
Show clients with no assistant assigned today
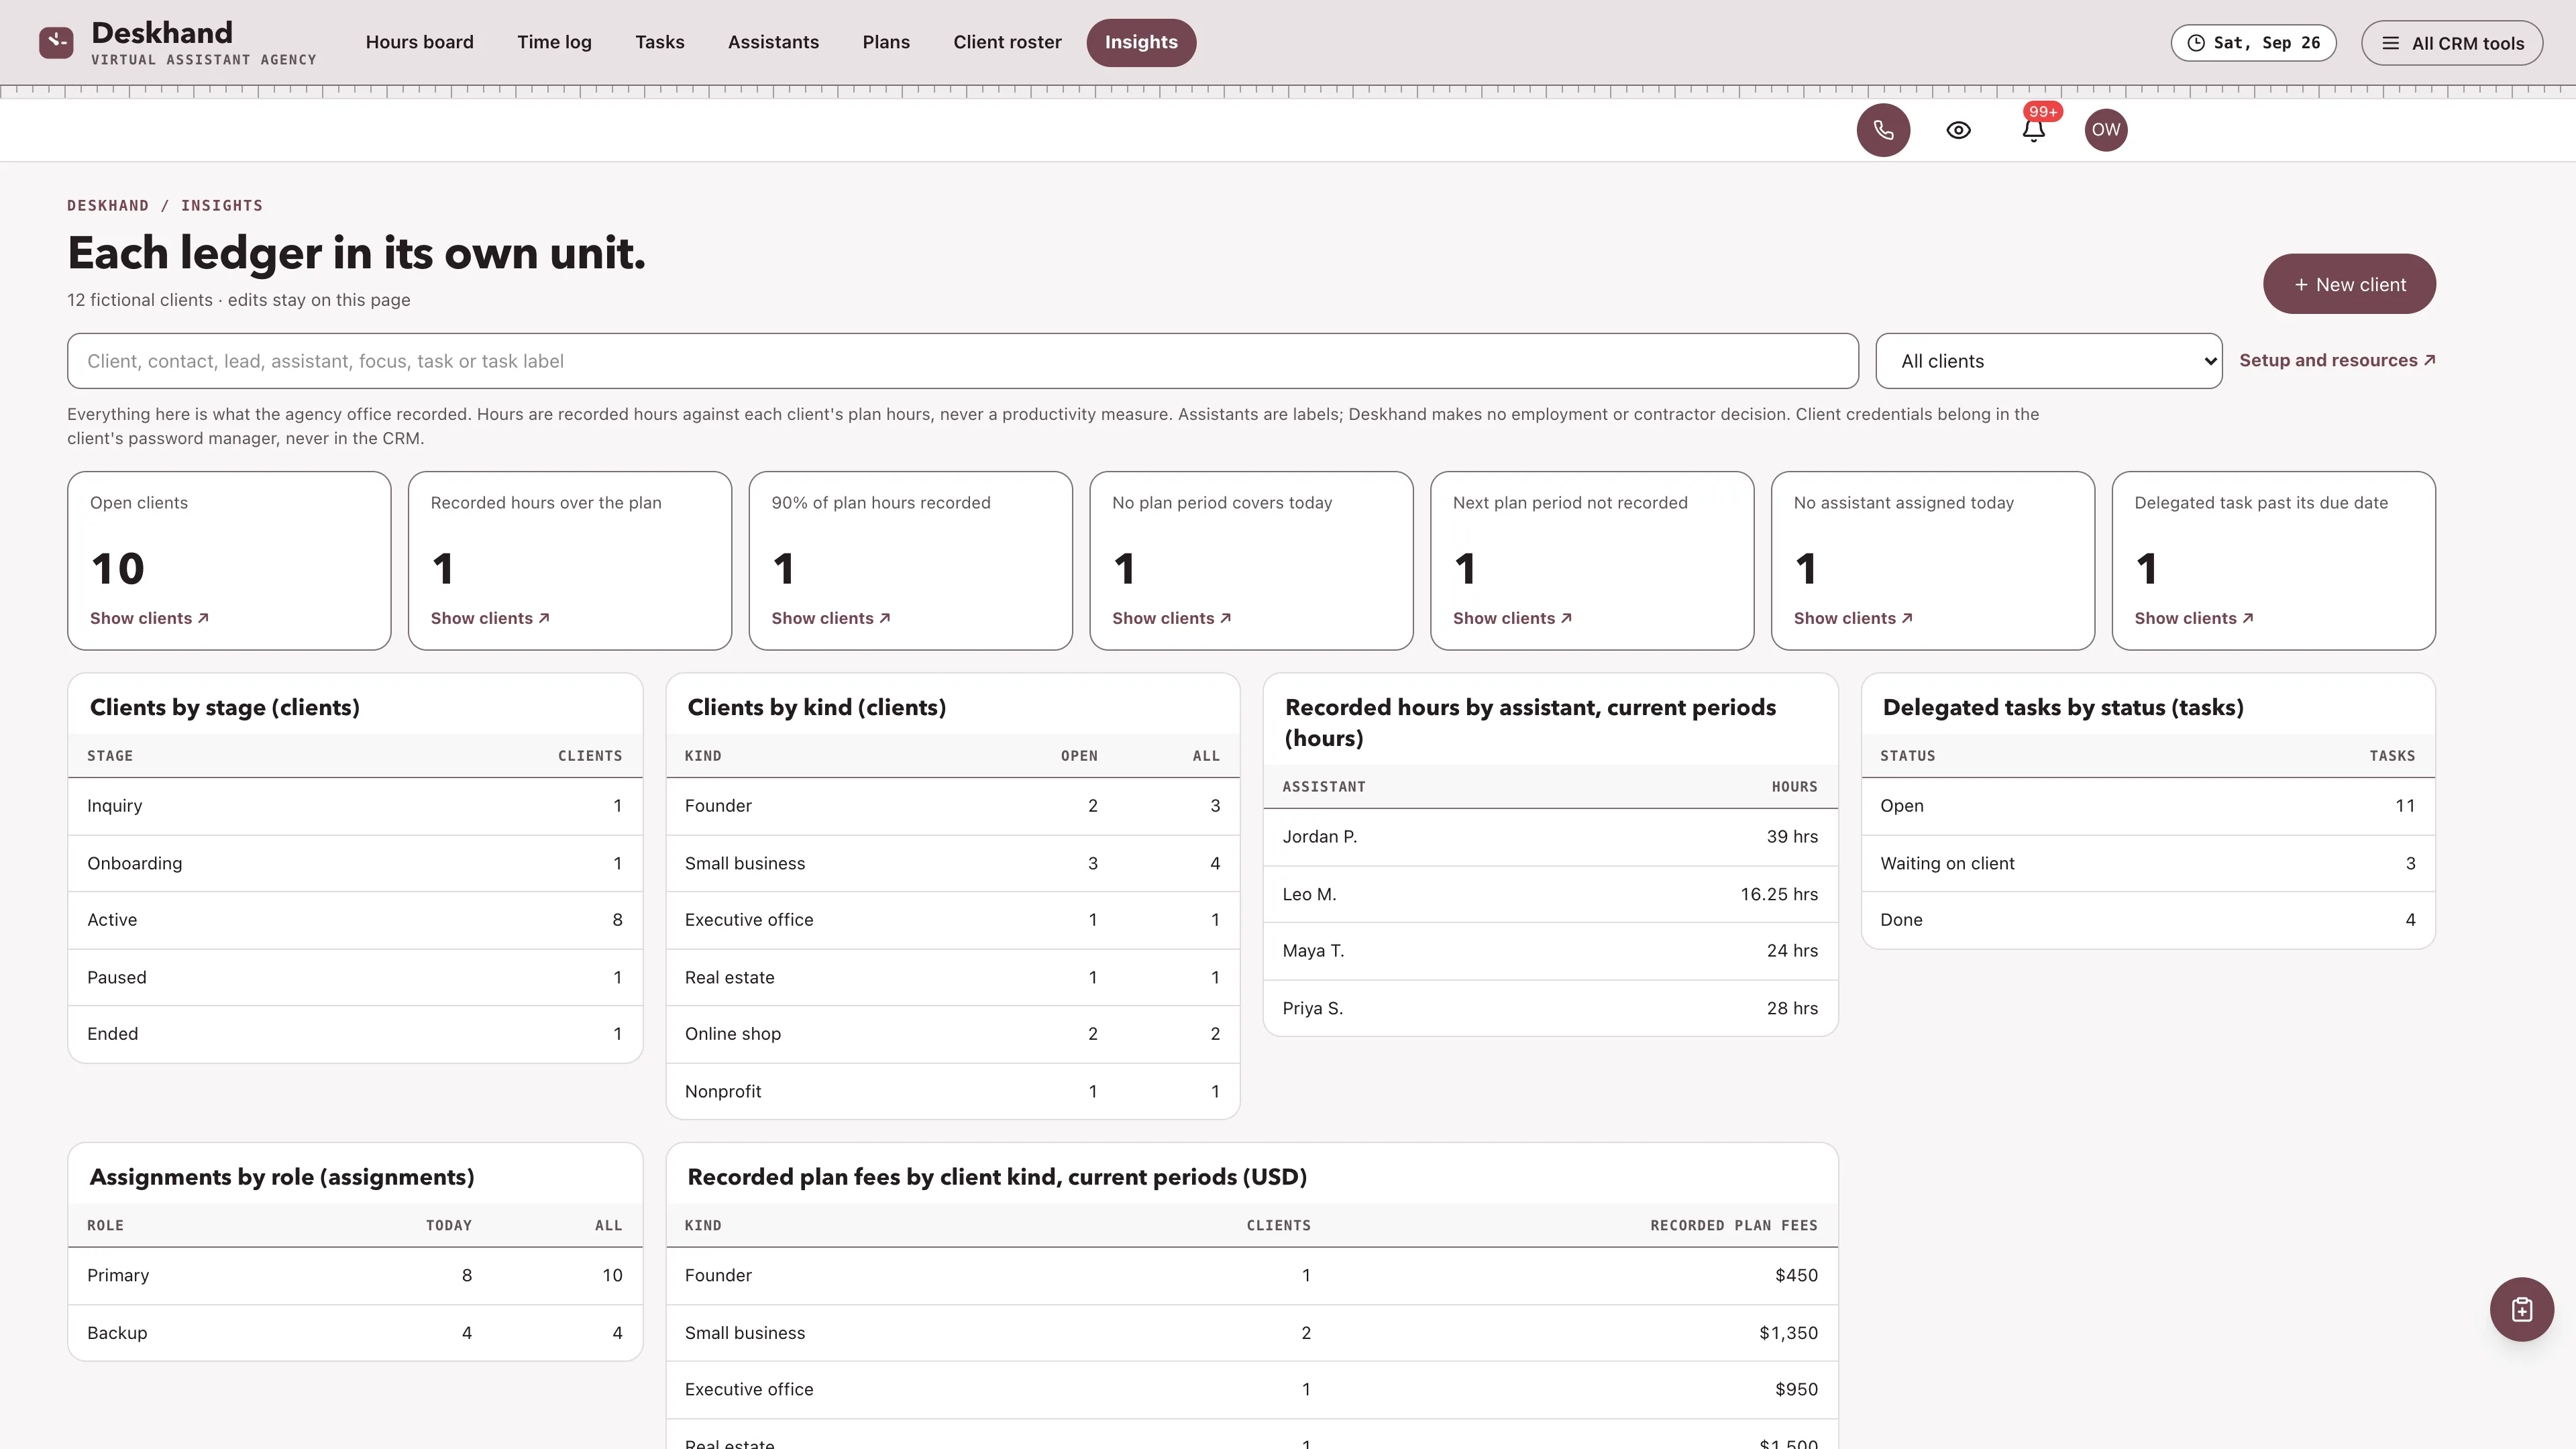(x=1853, y=618)
